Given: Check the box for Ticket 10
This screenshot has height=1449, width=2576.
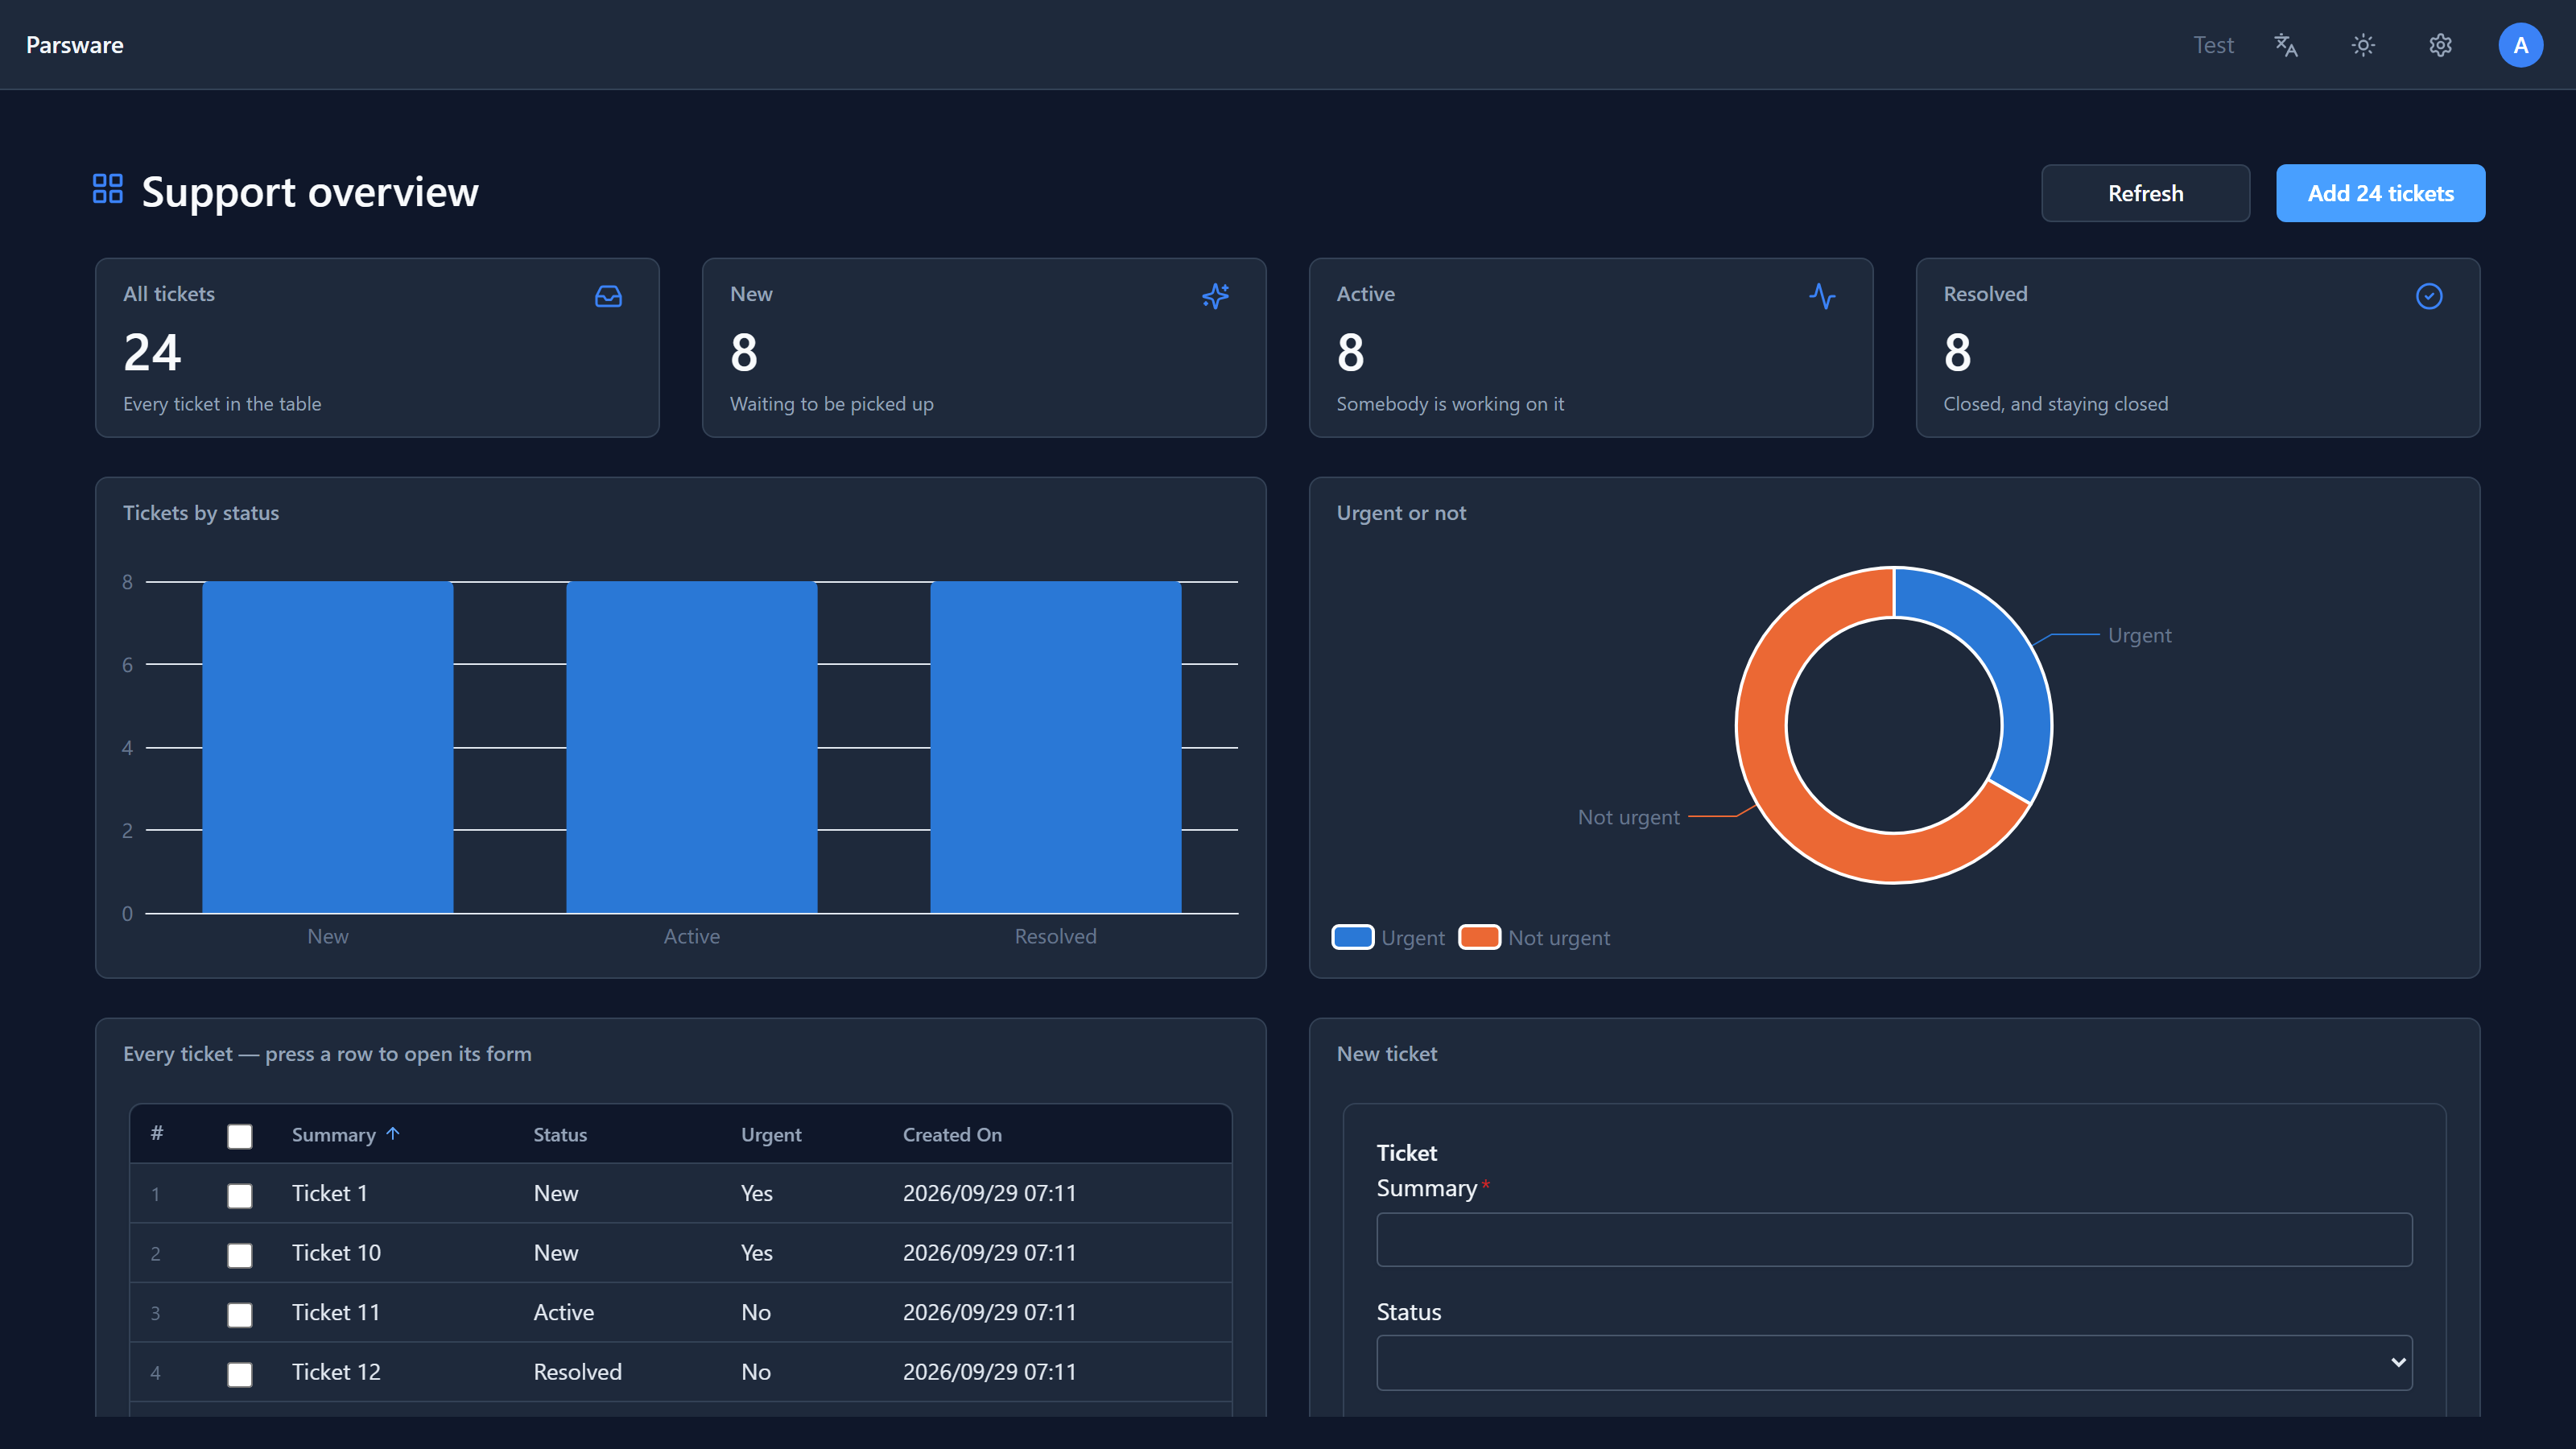Looking at the screenshot, I should [240, 1255].
